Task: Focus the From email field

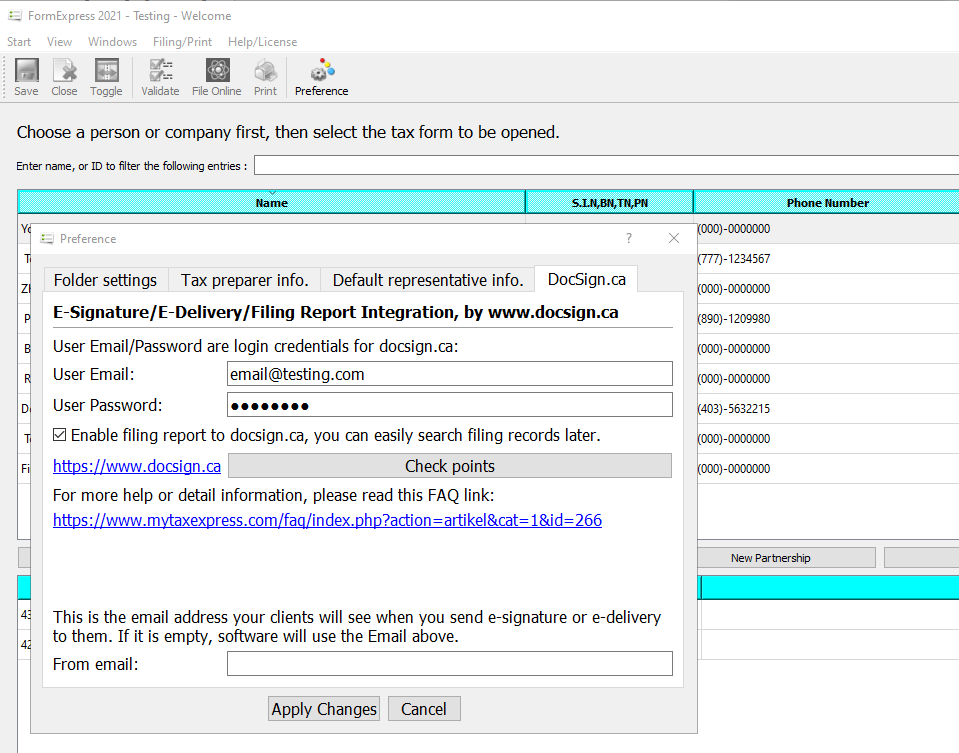Action: coord(450,664)
